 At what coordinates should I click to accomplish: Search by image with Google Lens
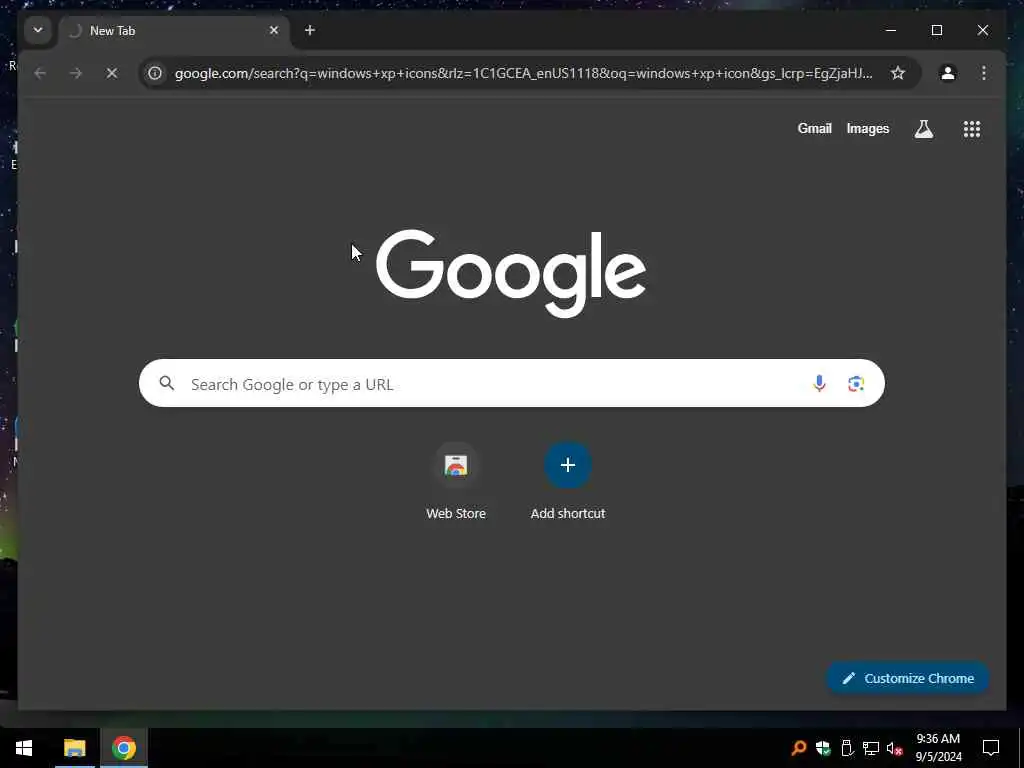(856, 383)
